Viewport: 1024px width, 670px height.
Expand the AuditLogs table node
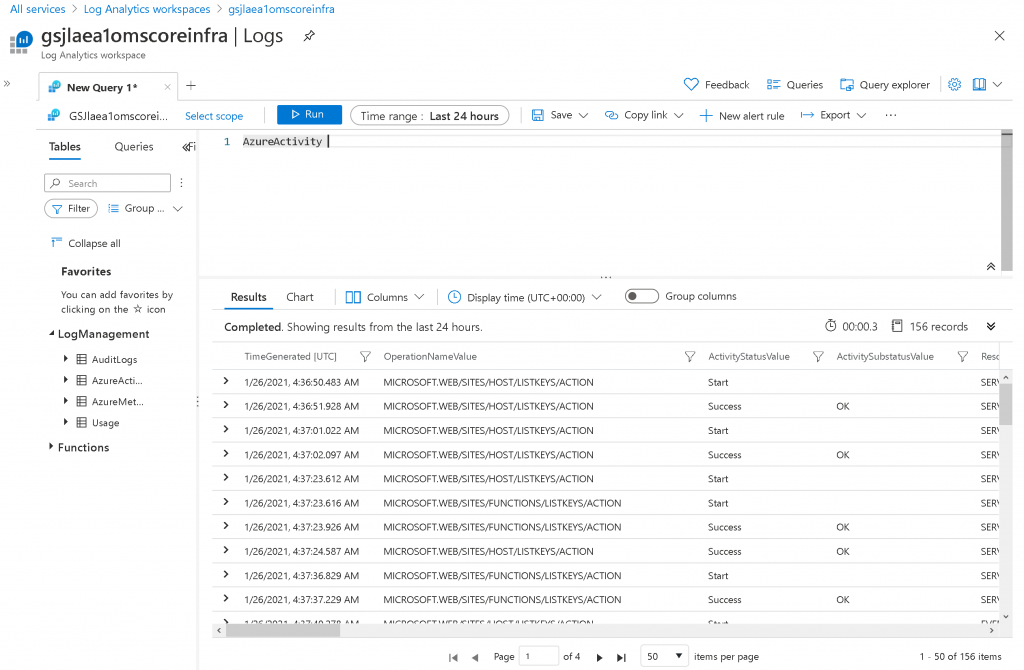pyautogui.click(x=67, y=359)
